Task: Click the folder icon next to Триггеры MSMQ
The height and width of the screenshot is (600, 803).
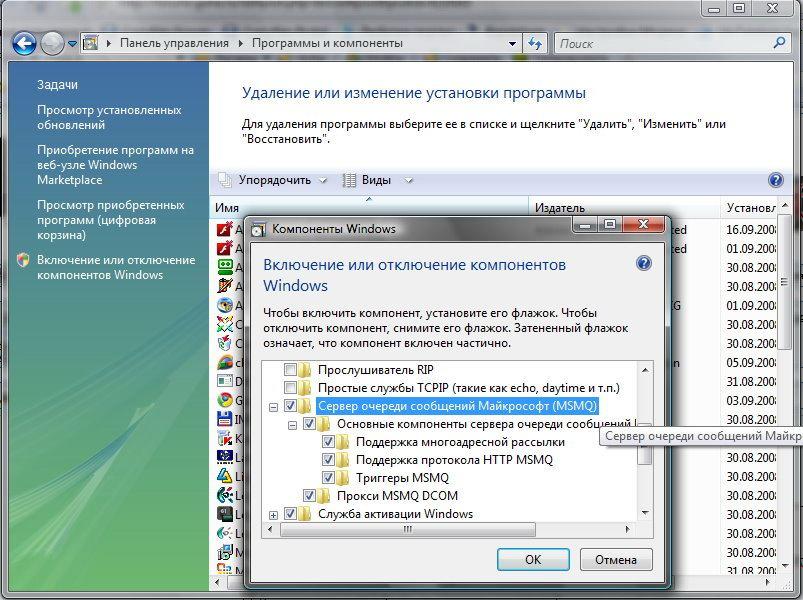Action: click(345, 478)
